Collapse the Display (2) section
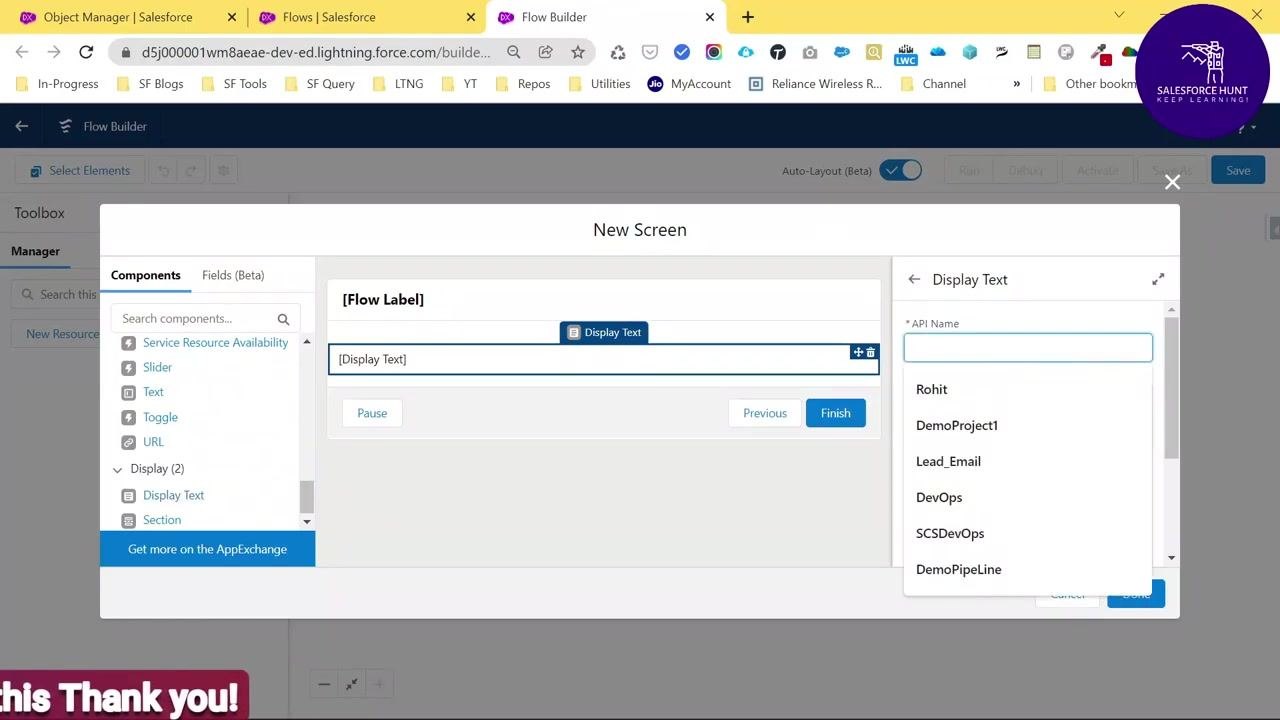Screen dimensions: 1280x720 [x=118, y=469]
